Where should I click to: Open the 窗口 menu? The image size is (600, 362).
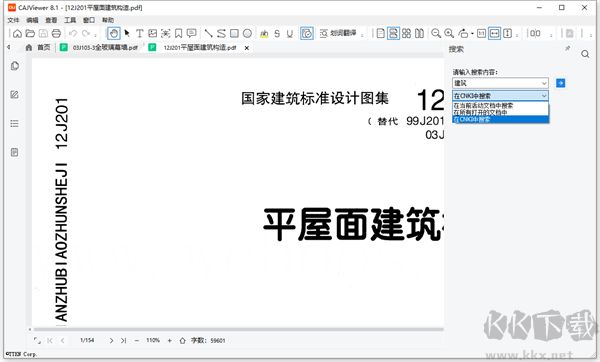pos(89,20)
